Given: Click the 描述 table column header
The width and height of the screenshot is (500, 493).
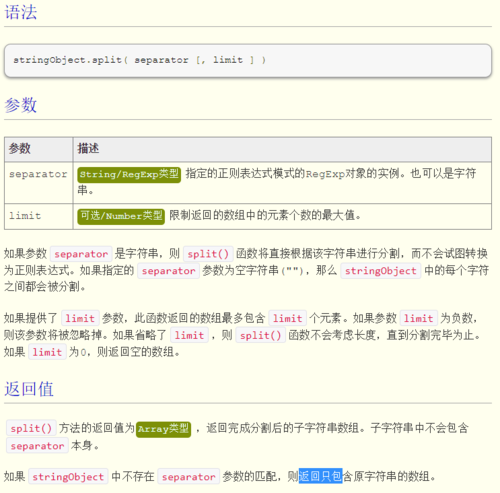Looking at the screenshot, I should [282, 149].
